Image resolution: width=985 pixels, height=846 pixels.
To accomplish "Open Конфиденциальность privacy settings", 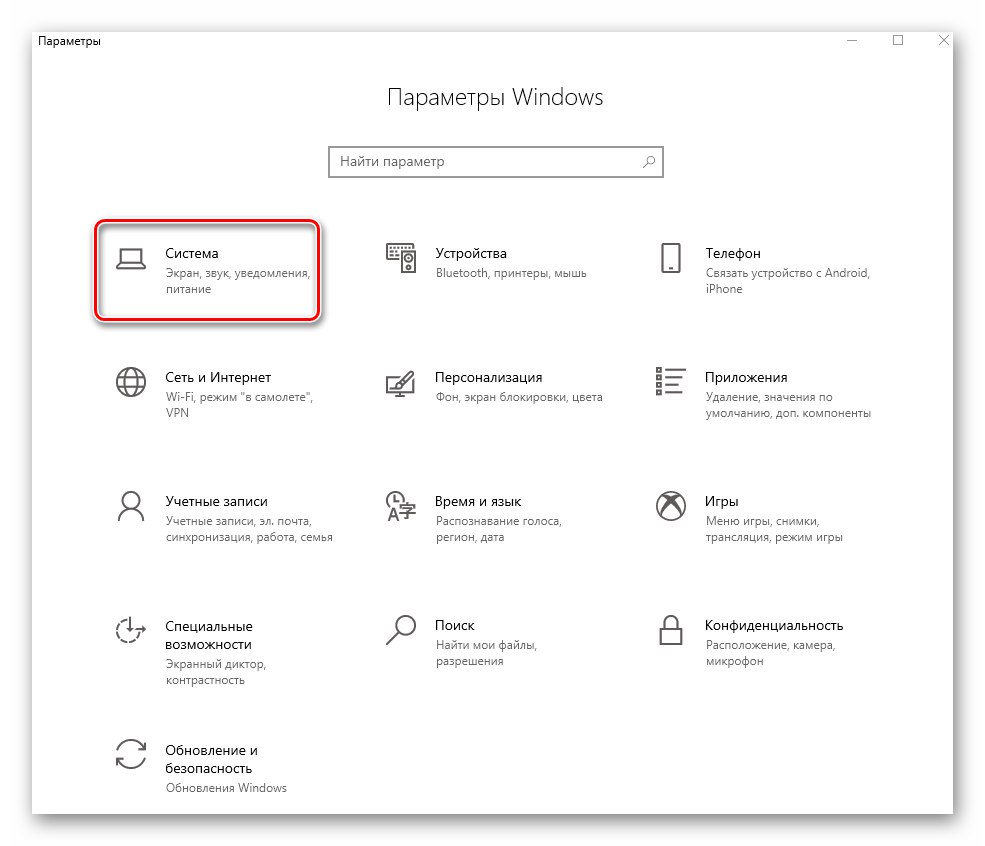I will [774, 625].
